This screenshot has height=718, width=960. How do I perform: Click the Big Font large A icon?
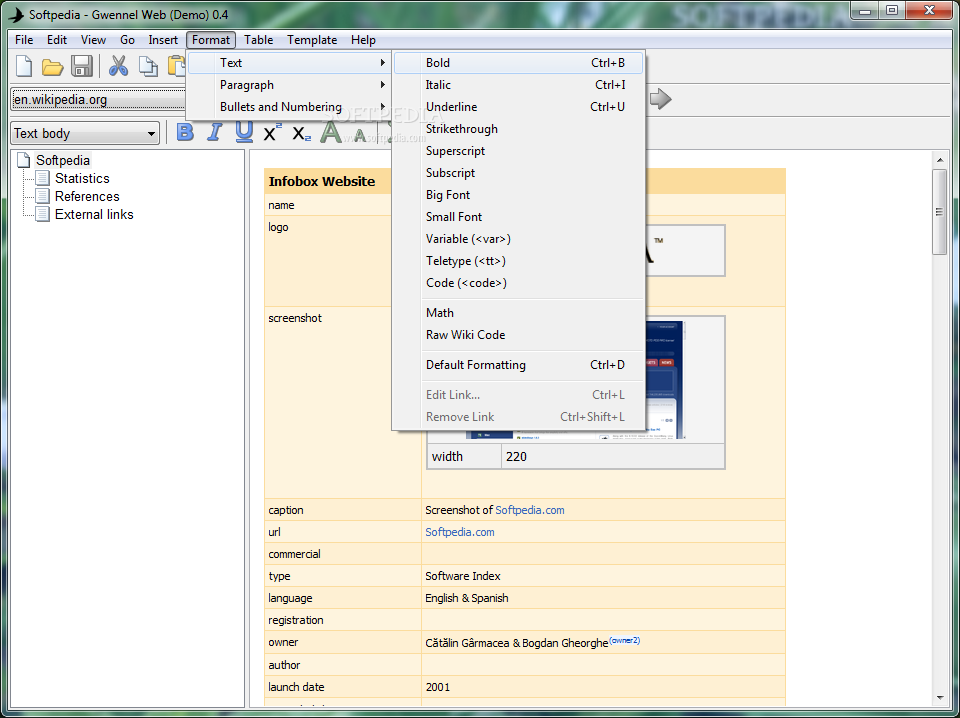[331, 132]
